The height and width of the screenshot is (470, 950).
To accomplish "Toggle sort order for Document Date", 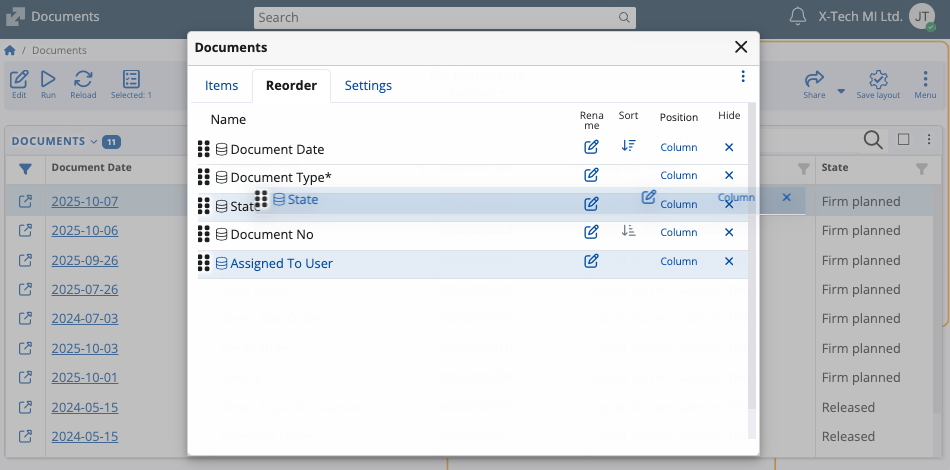I will click(628, 146).
